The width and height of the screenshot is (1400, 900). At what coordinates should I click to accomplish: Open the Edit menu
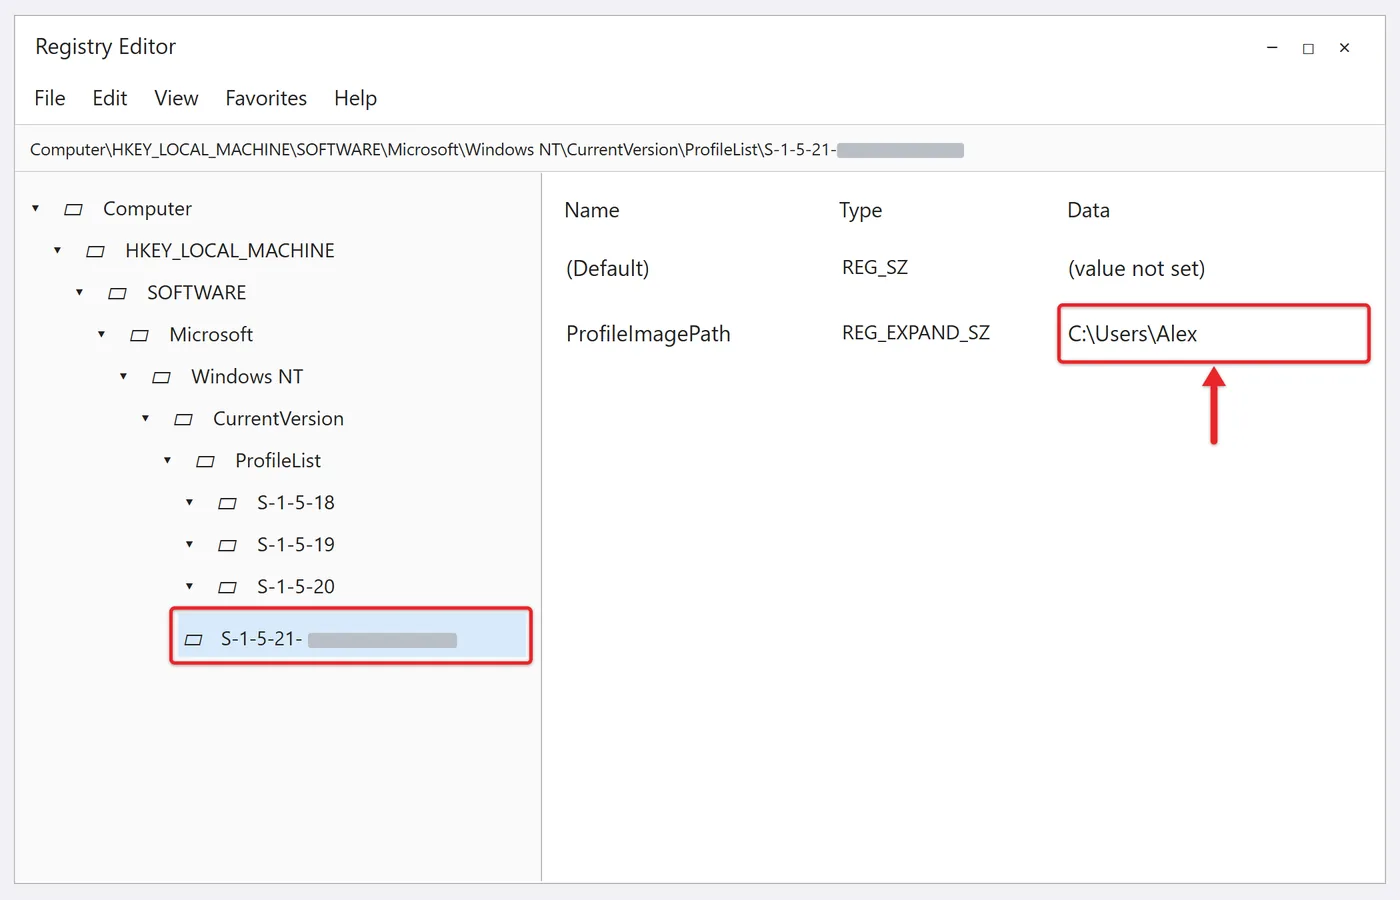pyautogui.click(x=110, y=98)
